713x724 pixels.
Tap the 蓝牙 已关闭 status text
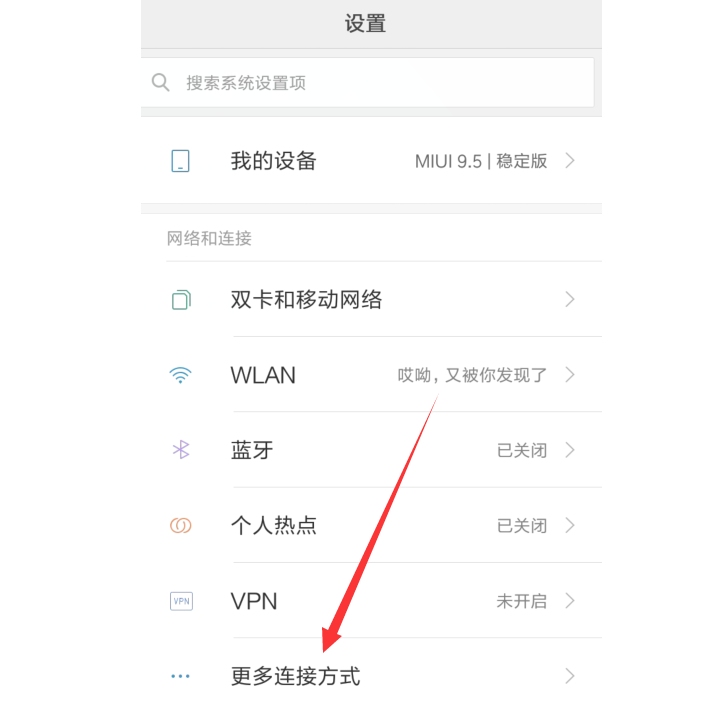(x=522, y=450)
